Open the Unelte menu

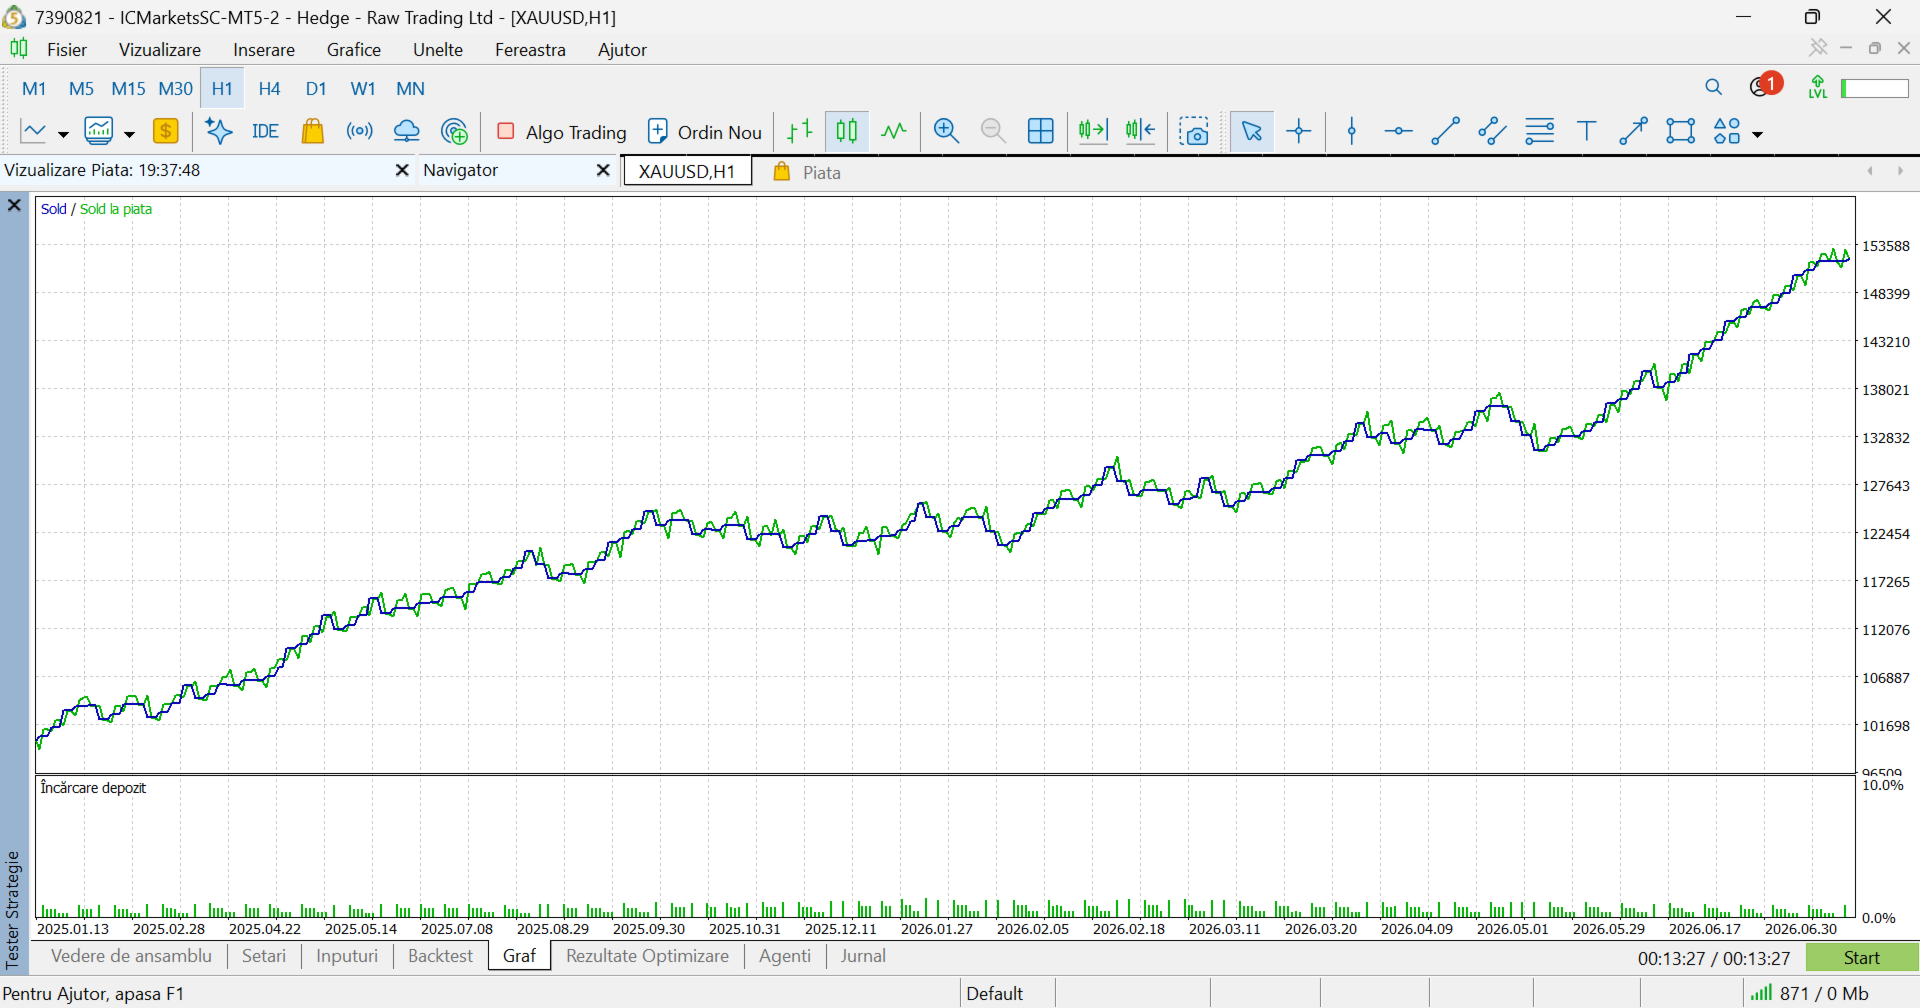438,50
